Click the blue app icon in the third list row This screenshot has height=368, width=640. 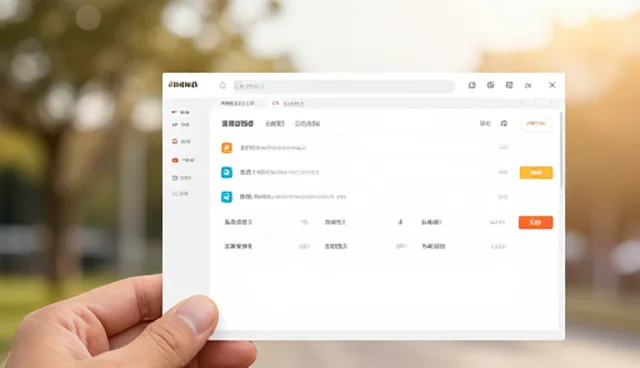(227, 197)
